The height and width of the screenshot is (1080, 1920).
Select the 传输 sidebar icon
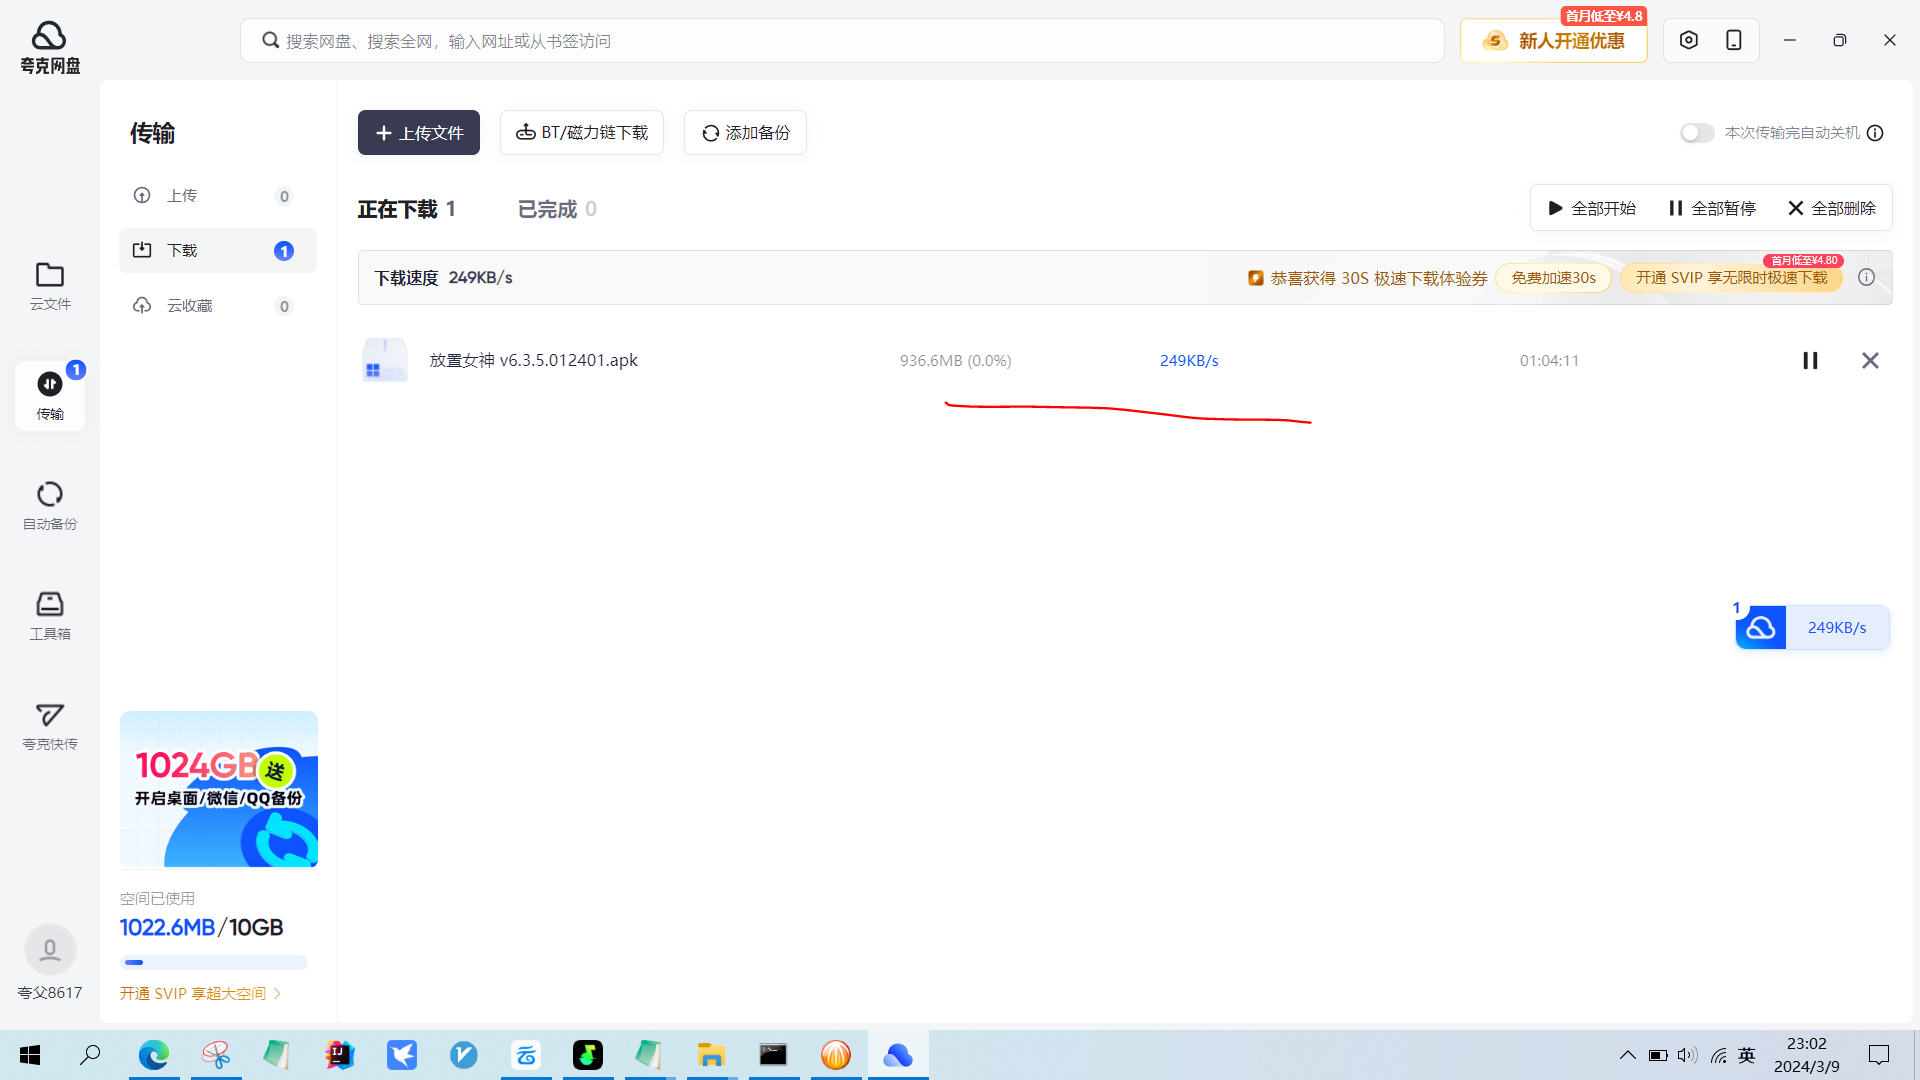(x=50, y=396)
